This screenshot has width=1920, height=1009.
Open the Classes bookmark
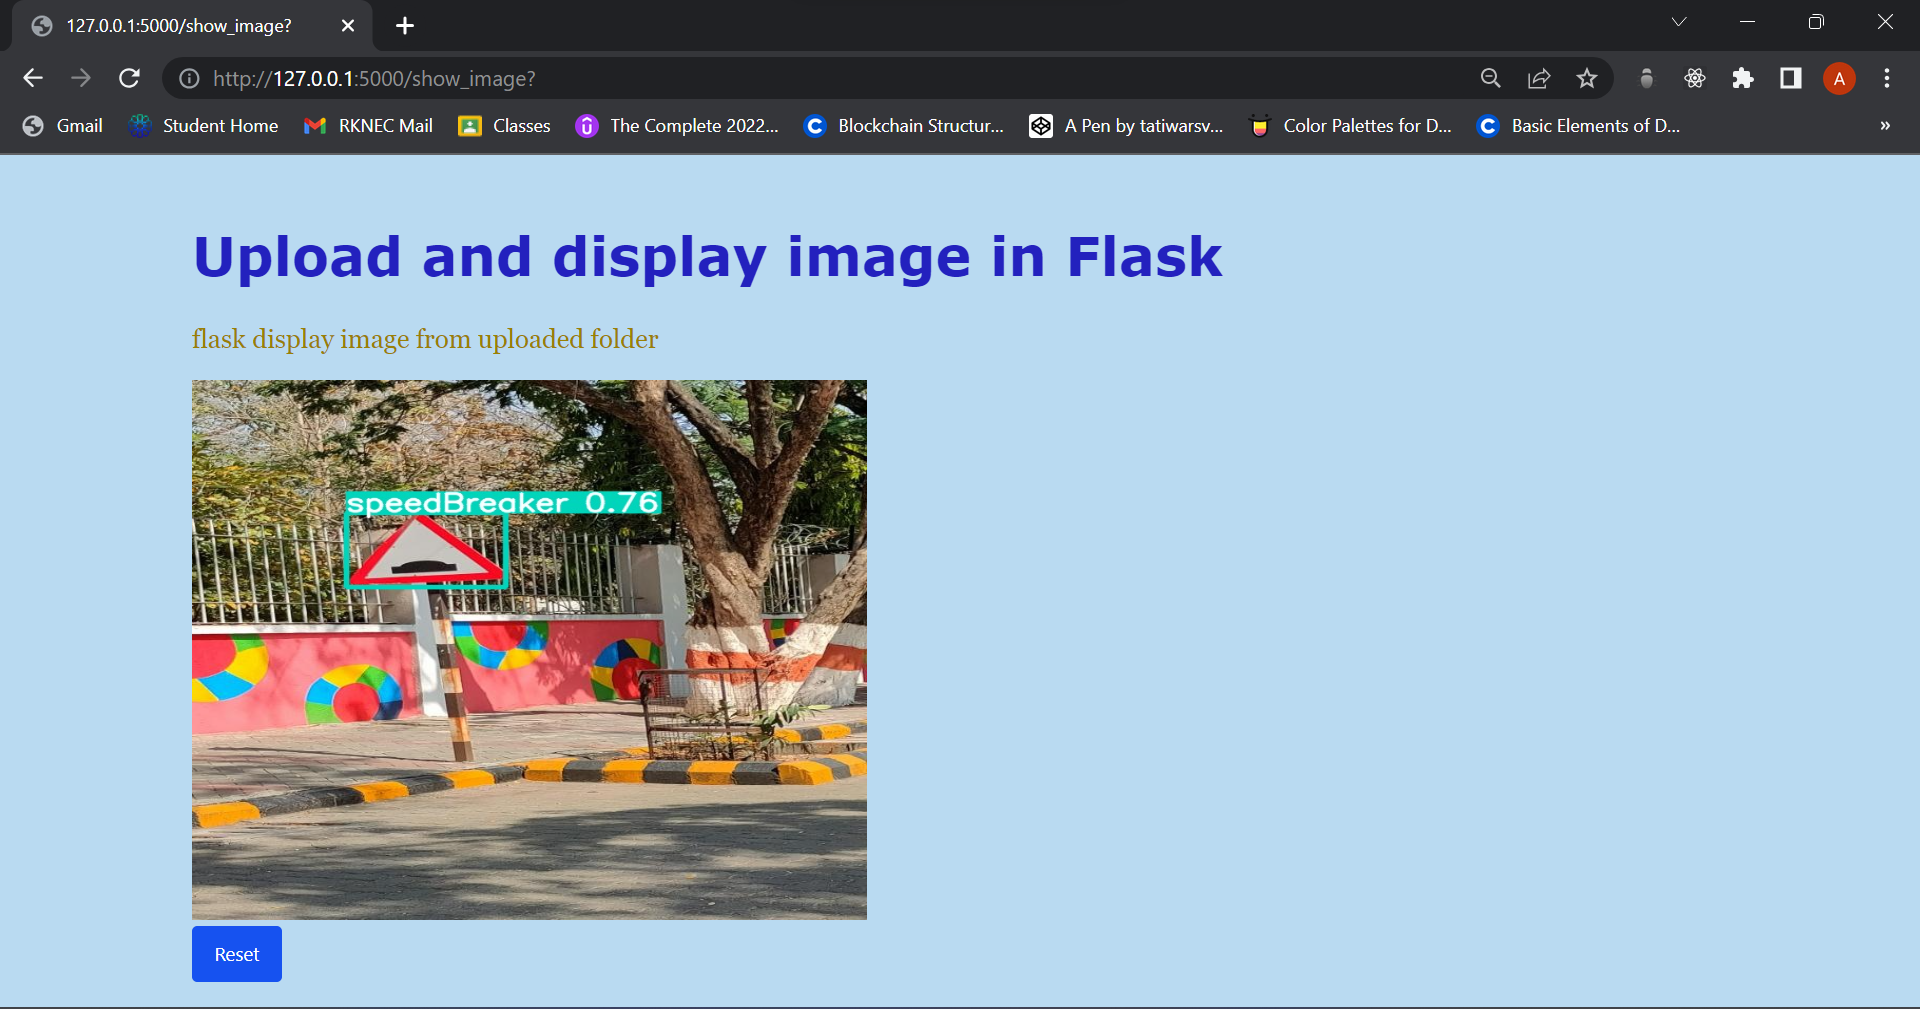(504, 126)
